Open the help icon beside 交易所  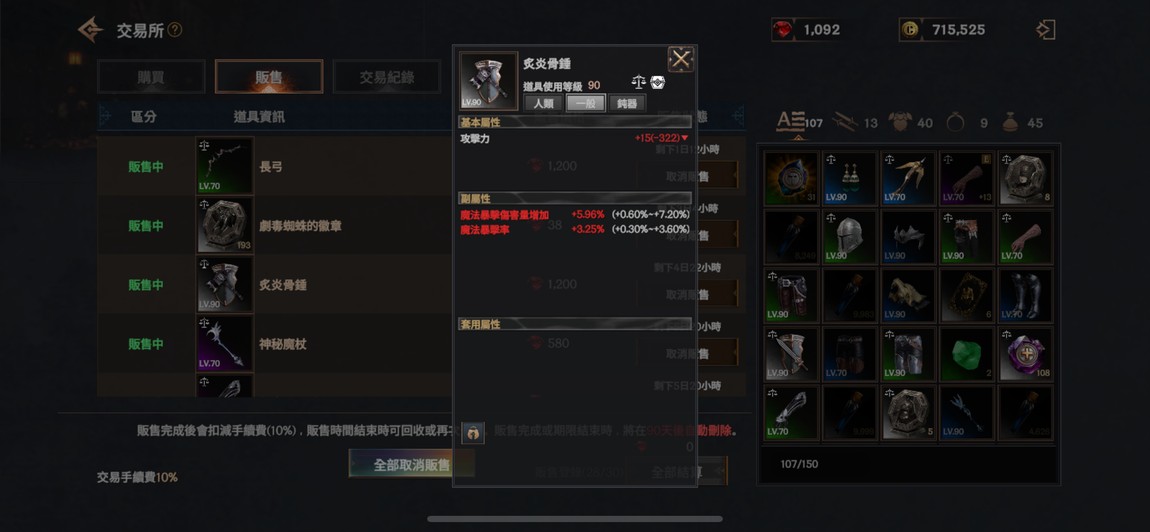175,30
